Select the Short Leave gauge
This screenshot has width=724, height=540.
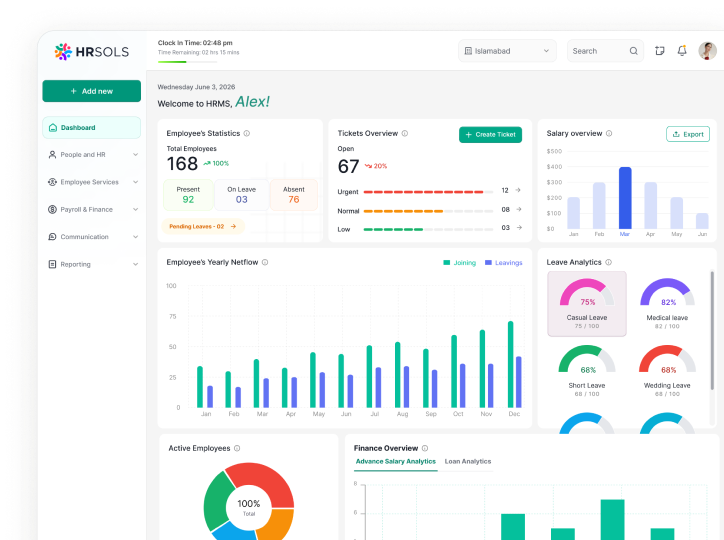coord(587,371)
